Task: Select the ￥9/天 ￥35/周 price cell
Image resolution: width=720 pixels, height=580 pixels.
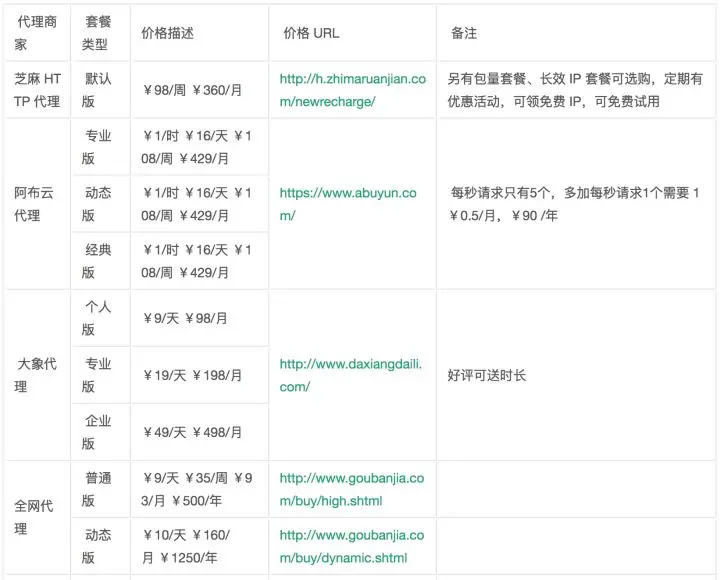Action: pyautogui.click(x=200, y=489)
